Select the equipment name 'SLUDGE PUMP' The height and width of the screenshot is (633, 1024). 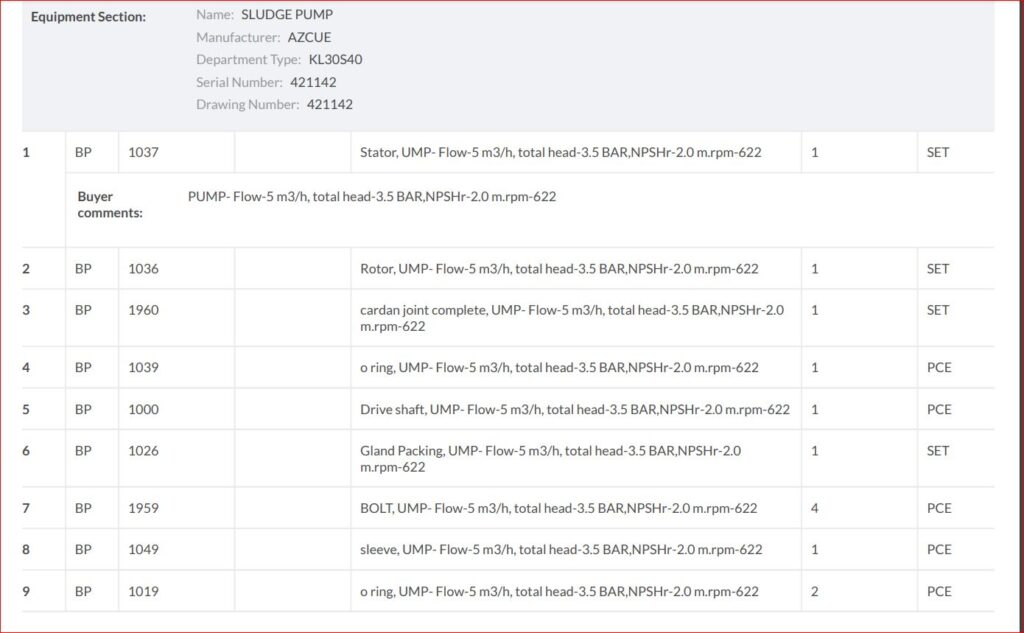pos(287,14)
